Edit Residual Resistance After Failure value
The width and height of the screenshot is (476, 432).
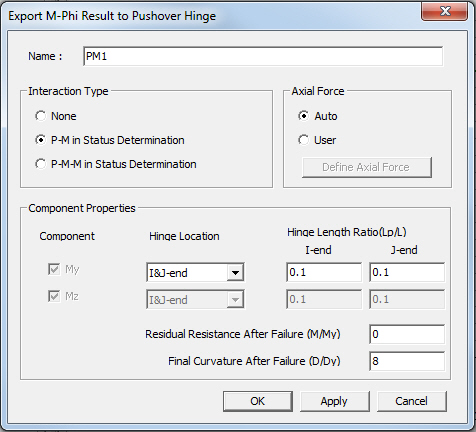pyautogui.click(x=407, y=334)
